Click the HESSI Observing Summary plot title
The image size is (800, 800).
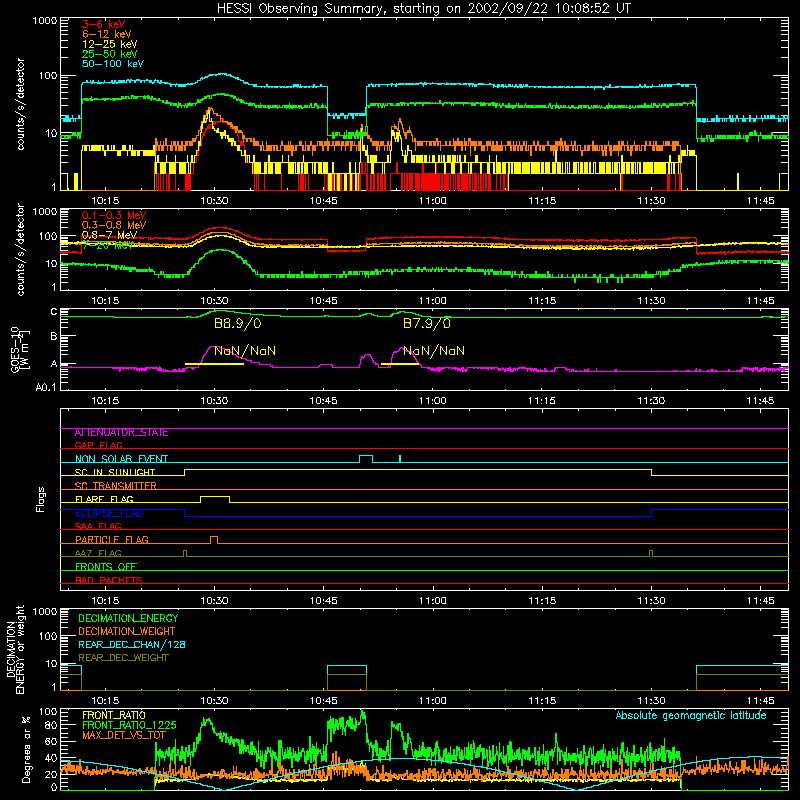click(423, 9)
